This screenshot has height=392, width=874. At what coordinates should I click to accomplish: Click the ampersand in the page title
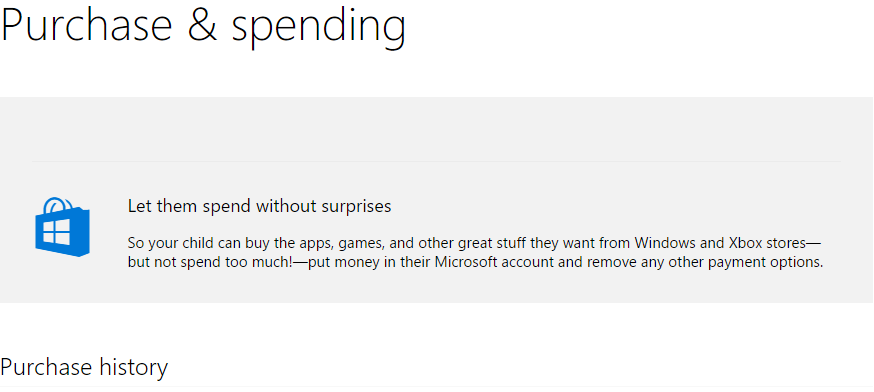coord(203,25)
